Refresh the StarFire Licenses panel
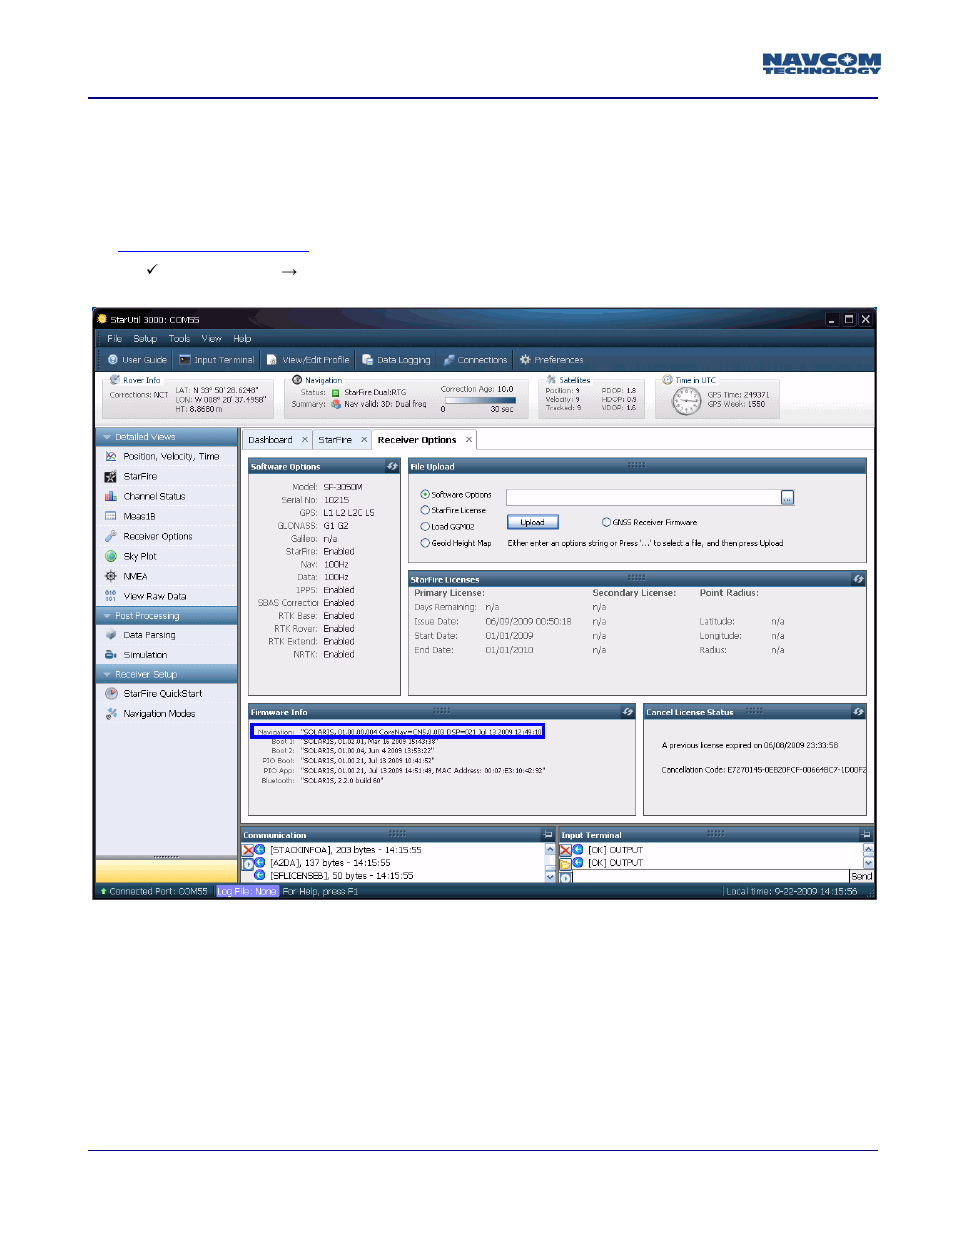 coord(858,579)
